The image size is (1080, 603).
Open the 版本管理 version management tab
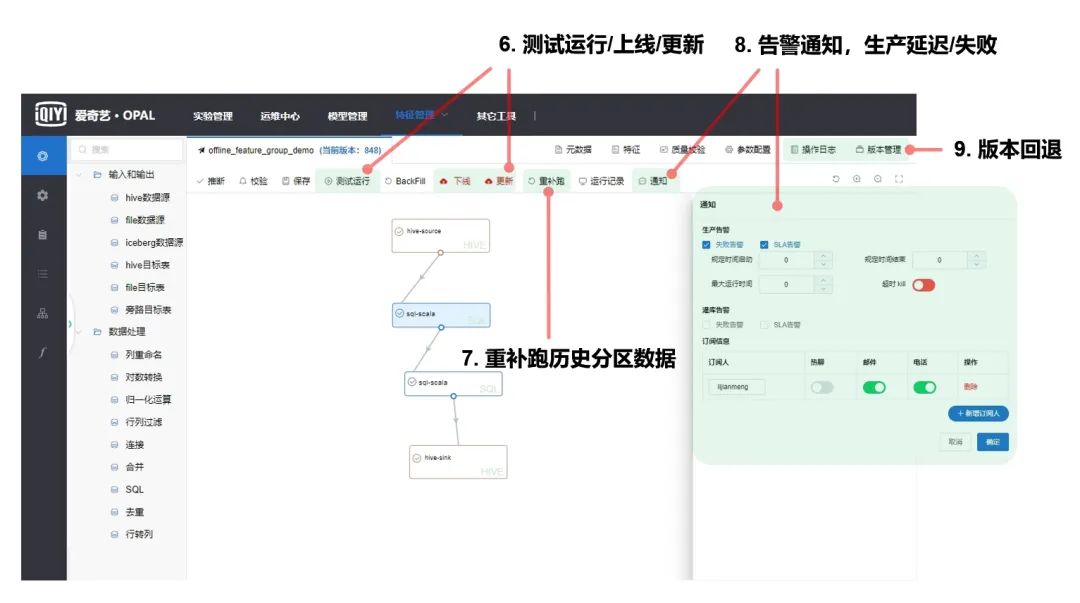(878, 149)
